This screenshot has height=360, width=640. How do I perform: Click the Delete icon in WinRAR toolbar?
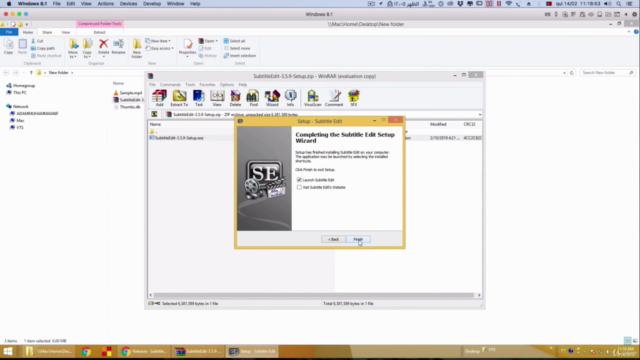(235, 98)
